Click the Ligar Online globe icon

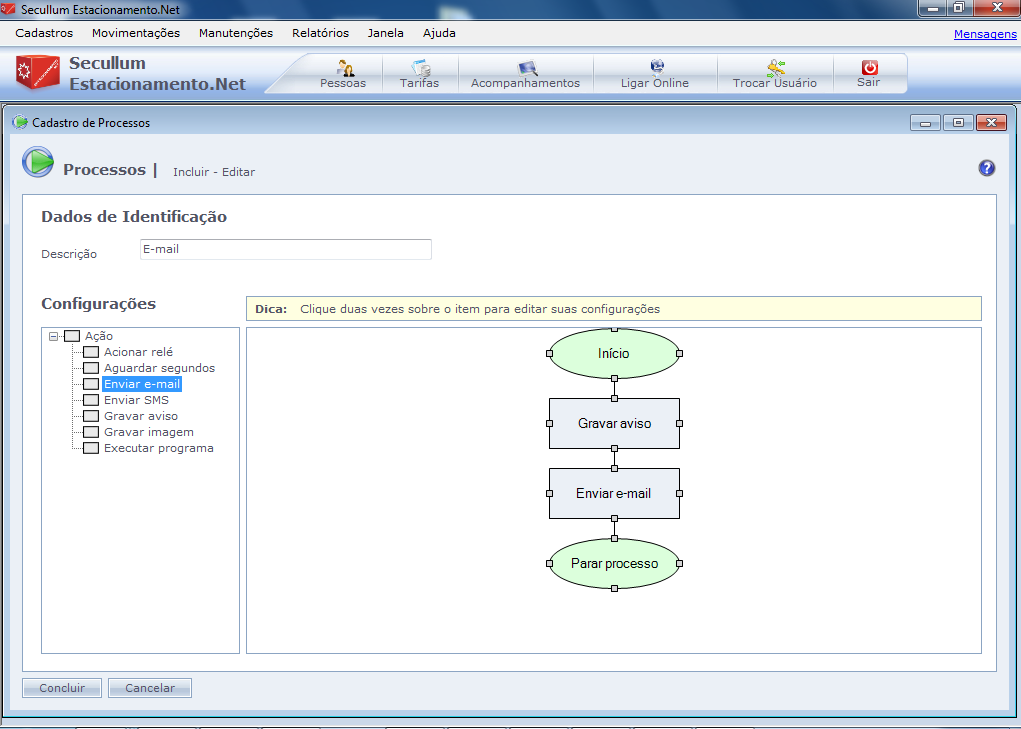(655, 68)
